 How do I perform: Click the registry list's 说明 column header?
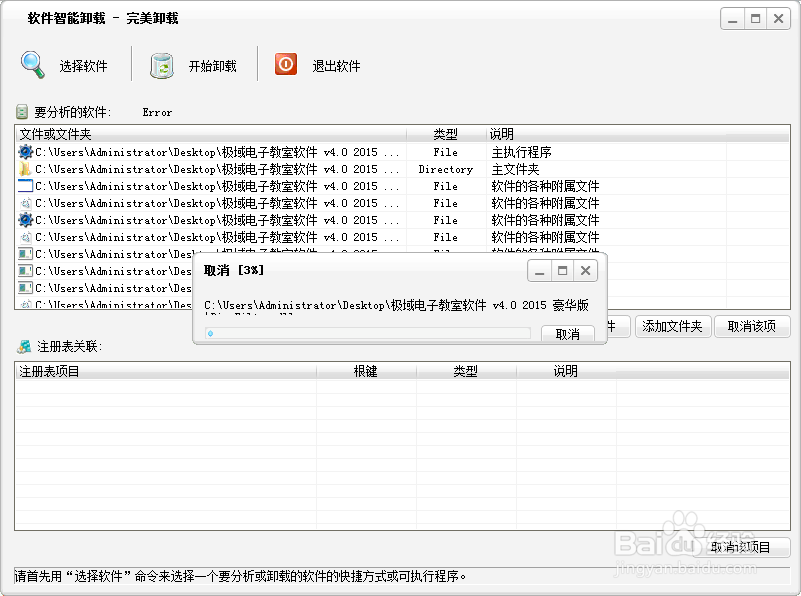pyautogui.click(x=566, y=371)
